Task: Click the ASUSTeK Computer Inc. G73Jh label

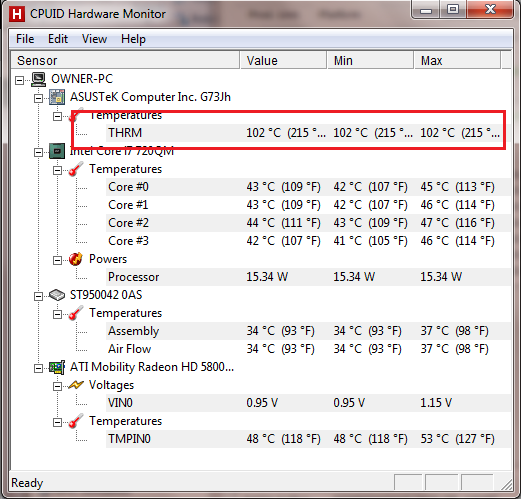Action: 150,97
